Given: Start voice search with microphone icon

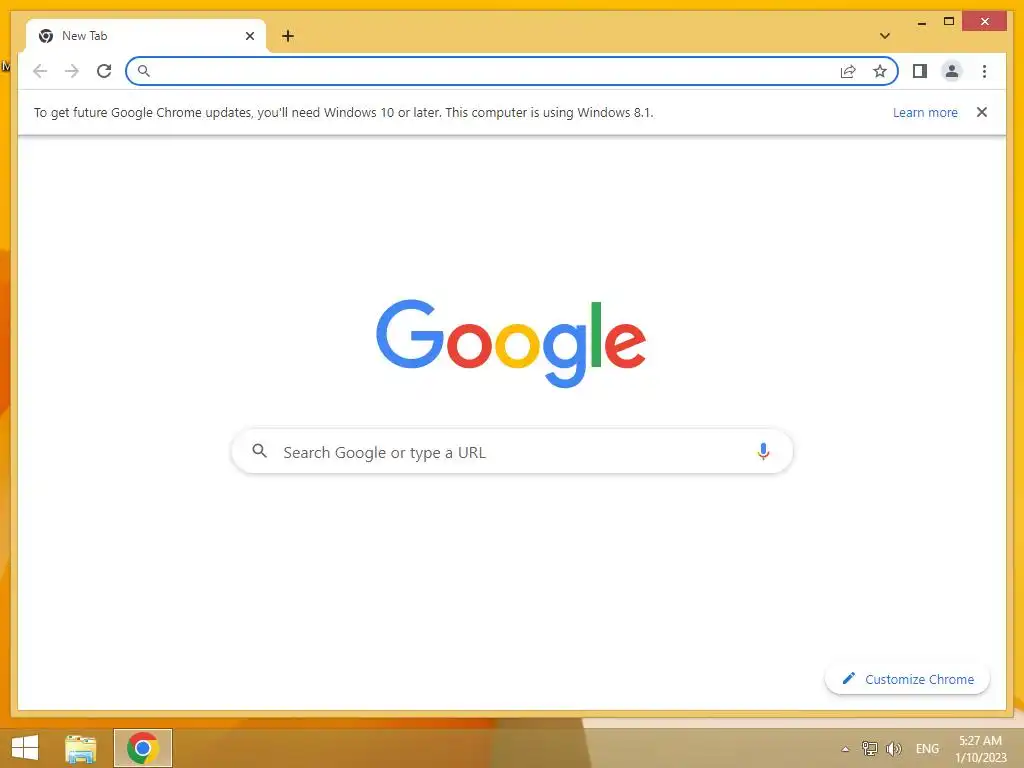Looking at the screenshot, I should point(763,451).
